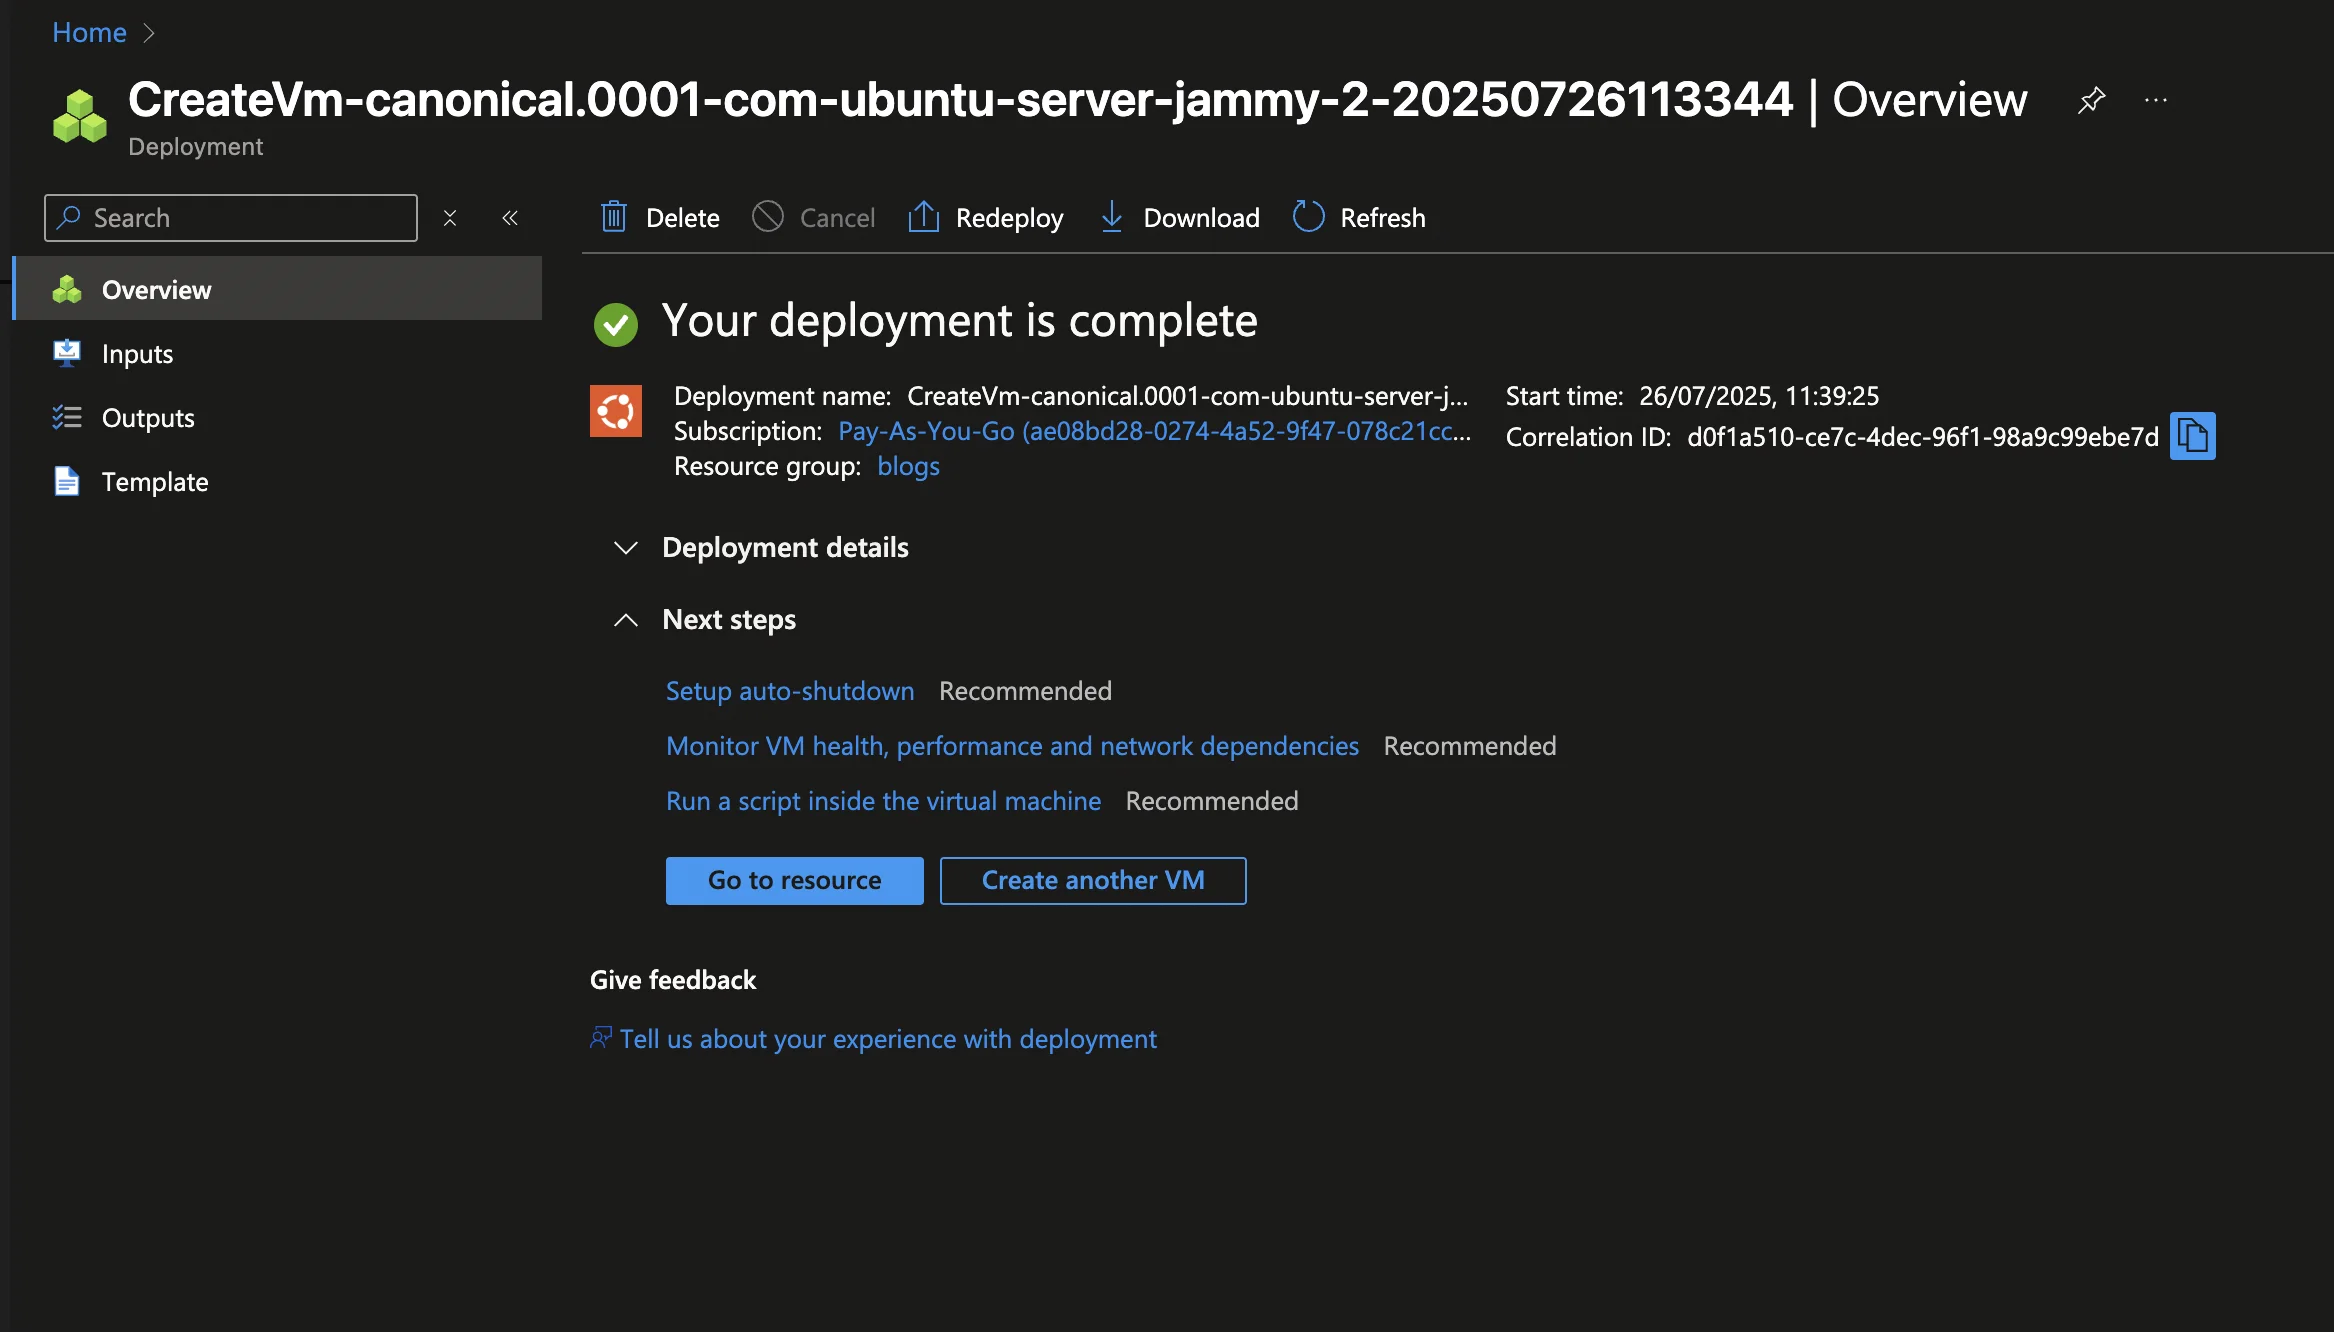Click the Delete trash can icon
Image resolution: width=2334 pixels, height=1332 pixels.
coord(614,217)
